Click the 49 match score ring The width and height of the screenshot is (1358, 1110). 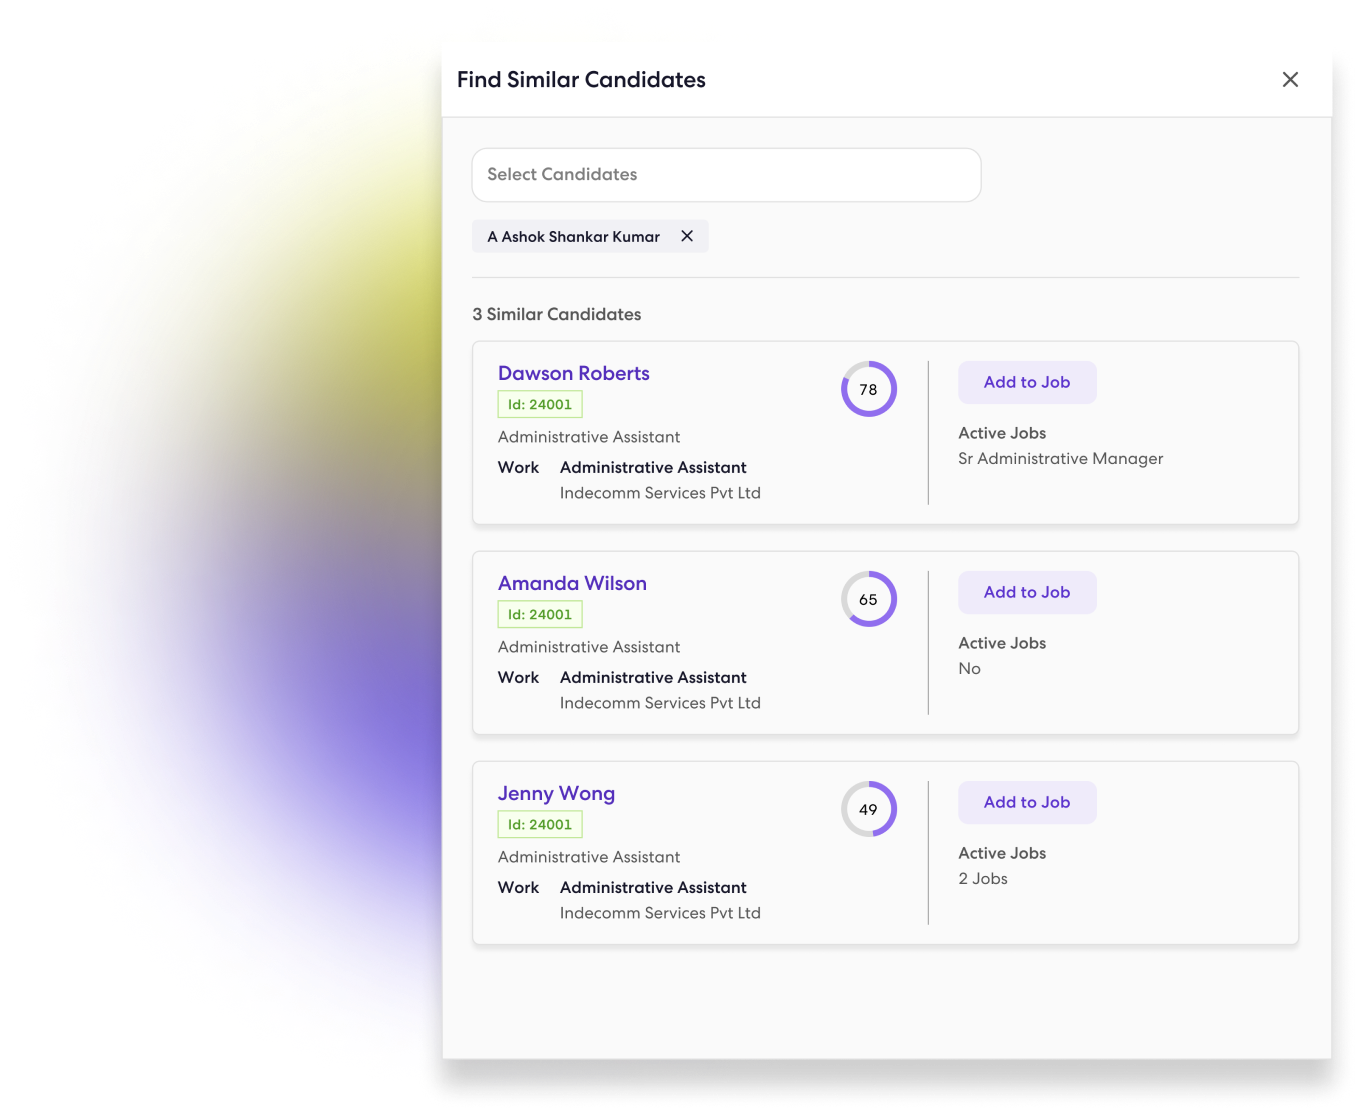[x=868, y=809]
